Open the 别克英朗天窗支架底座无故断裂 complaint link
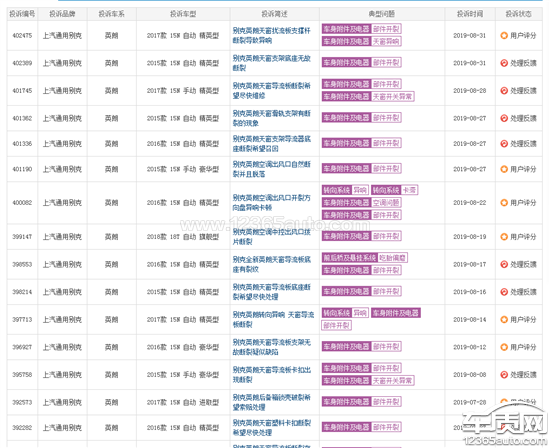The width and height of the screenshot is (550, 448). pos(271,63)
